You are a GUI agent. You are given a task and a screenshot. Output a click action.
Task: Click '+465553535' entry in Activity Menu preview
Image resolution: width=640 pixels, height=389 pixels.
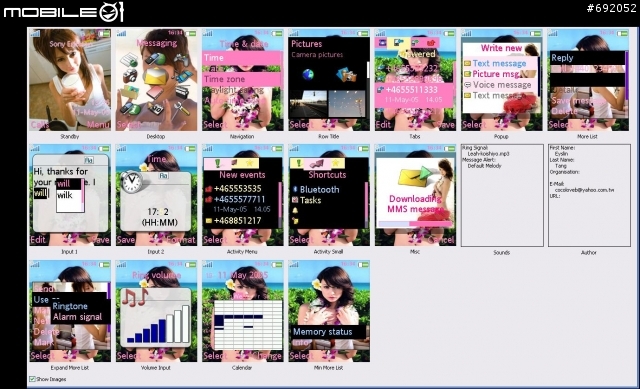pos(238,189)
